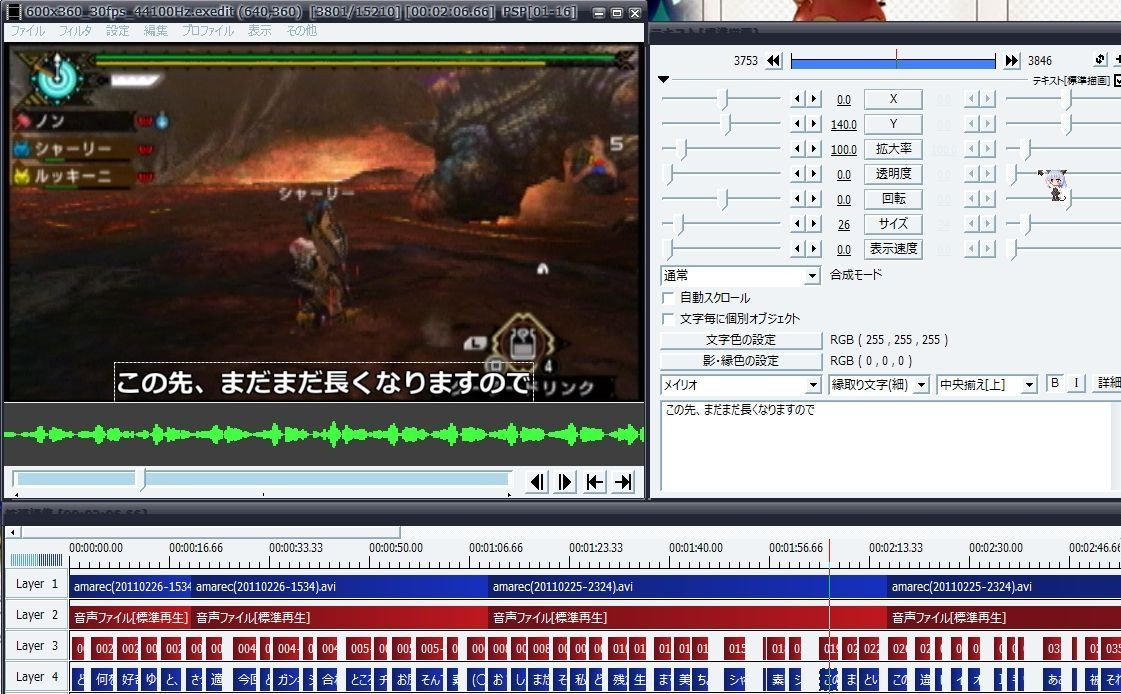Viewport: 1121px width, 694px height.
Task: Open the 合成モード blend mode dropdown
Action: (741, 275)
